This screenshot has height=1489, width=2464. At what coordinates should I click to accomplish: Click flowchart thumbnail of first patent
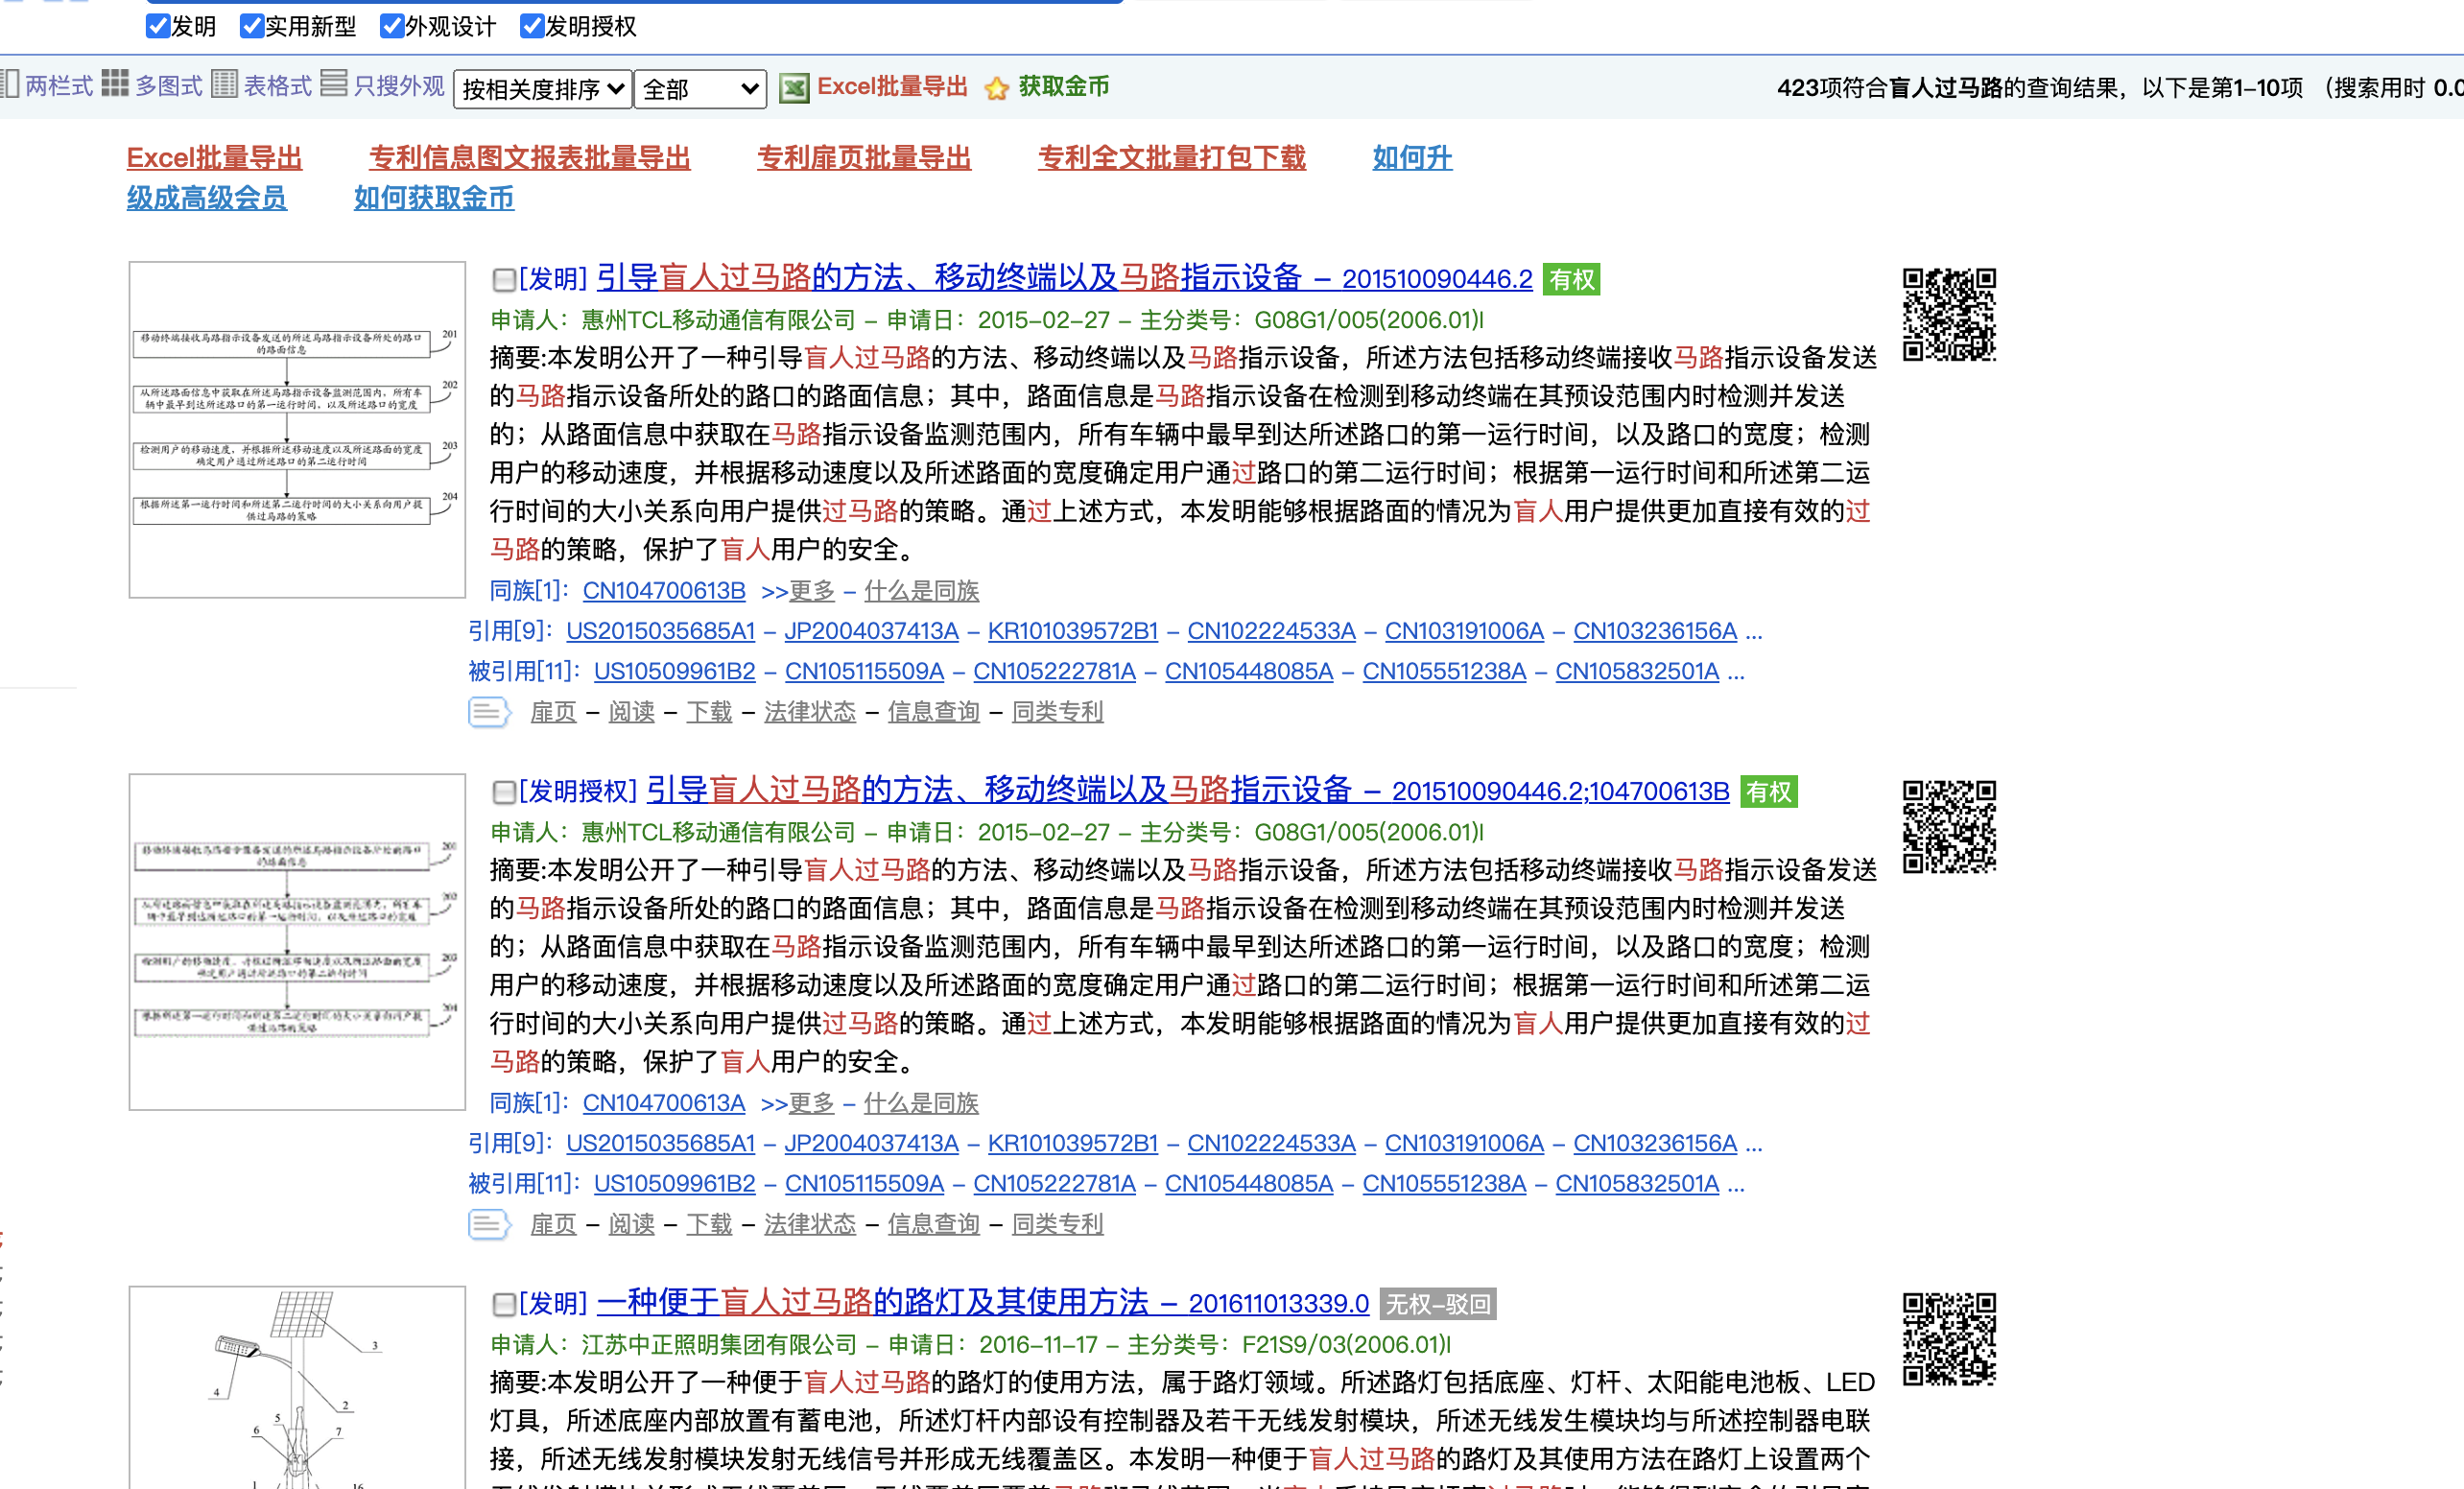297,430
